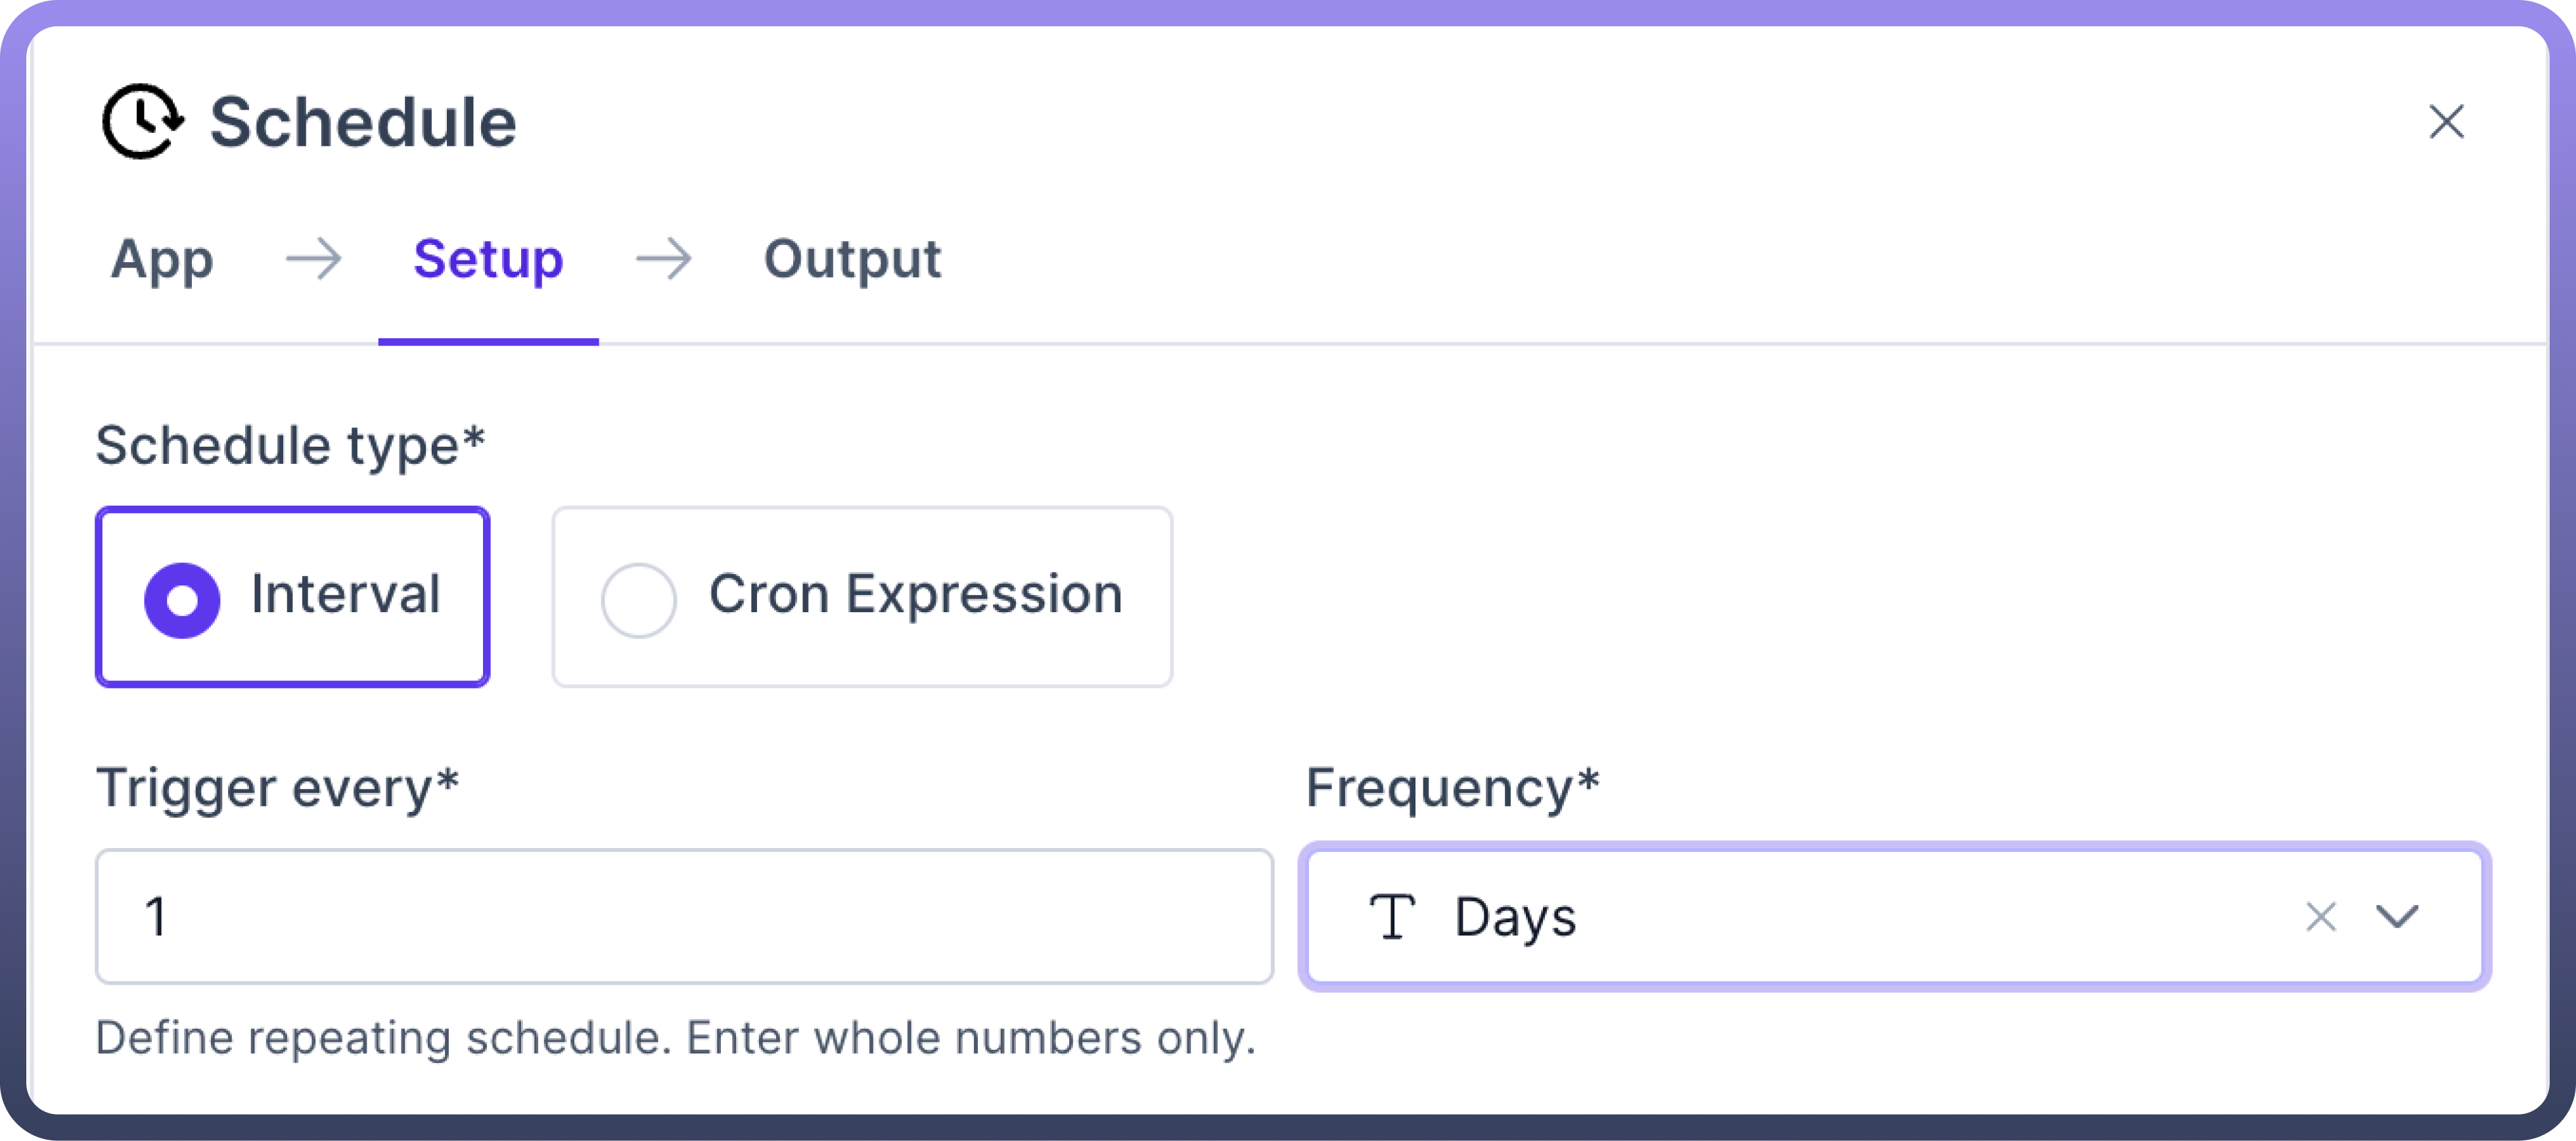Expand the Frequency dropdown chevron
This screenshot has height=1141, width=2576.
tap(2397, 916)
